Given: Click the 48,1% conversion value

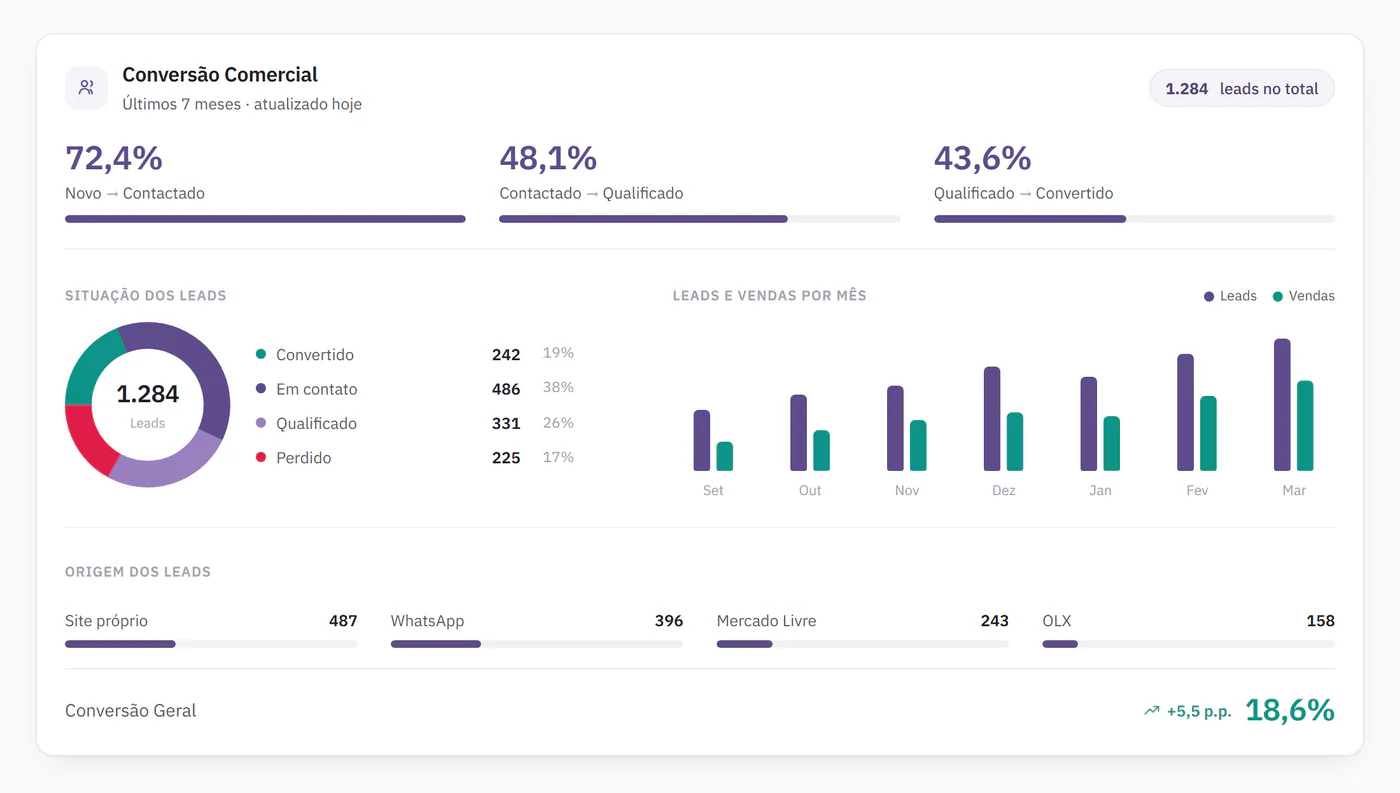Looking at the screenshot, I should [x=548, y=158].
